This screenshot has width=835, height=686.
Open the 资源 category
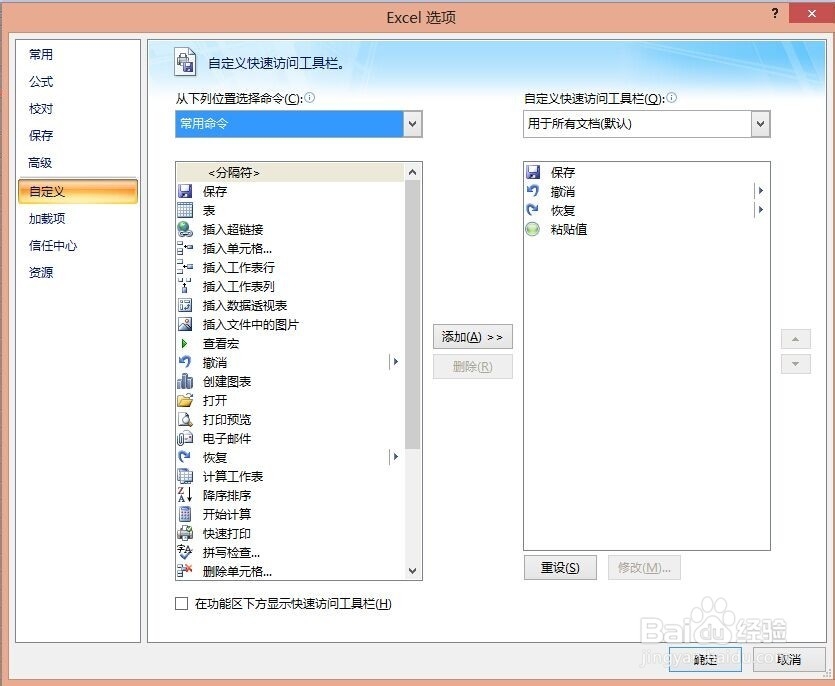tap(40, 273)
